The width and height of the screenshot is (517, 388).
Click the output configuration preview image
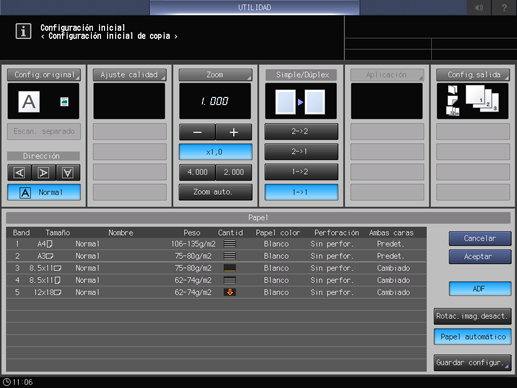coord(472,101)
